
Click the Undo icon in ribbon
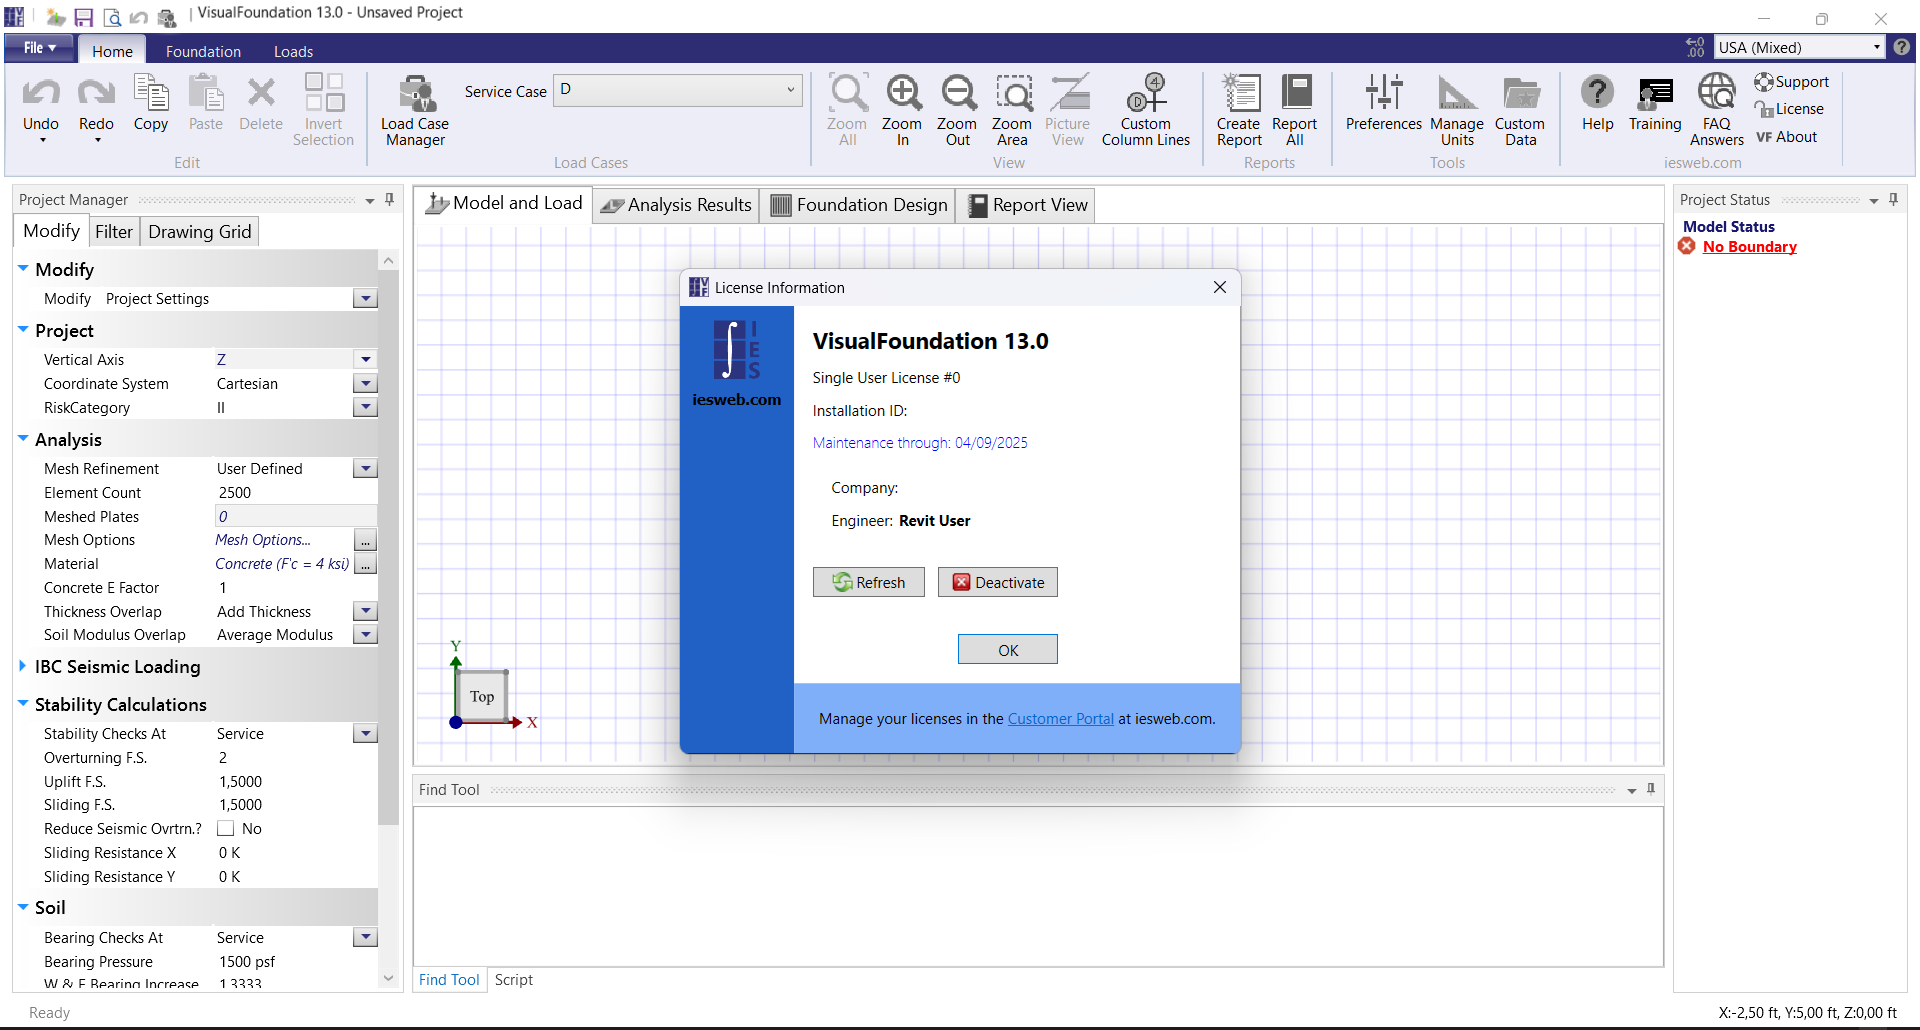[41, 93]
